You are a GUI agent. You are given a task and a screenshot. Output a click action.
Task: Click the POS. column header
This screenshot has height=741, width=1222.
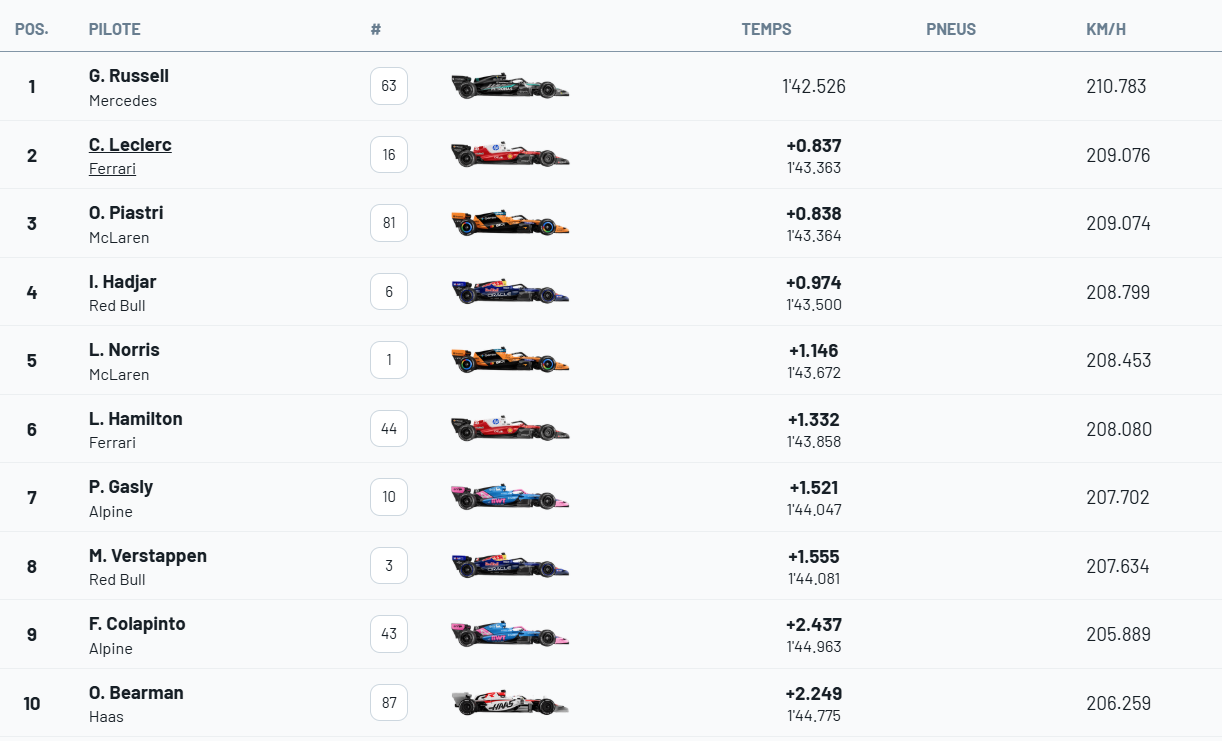click(x=32, y=29)
